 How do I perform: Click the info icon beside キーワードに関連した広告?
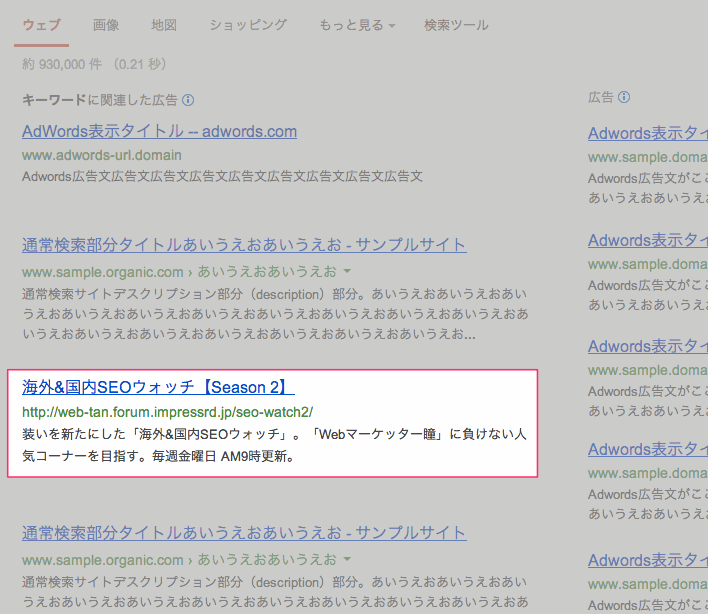(188, 100)
